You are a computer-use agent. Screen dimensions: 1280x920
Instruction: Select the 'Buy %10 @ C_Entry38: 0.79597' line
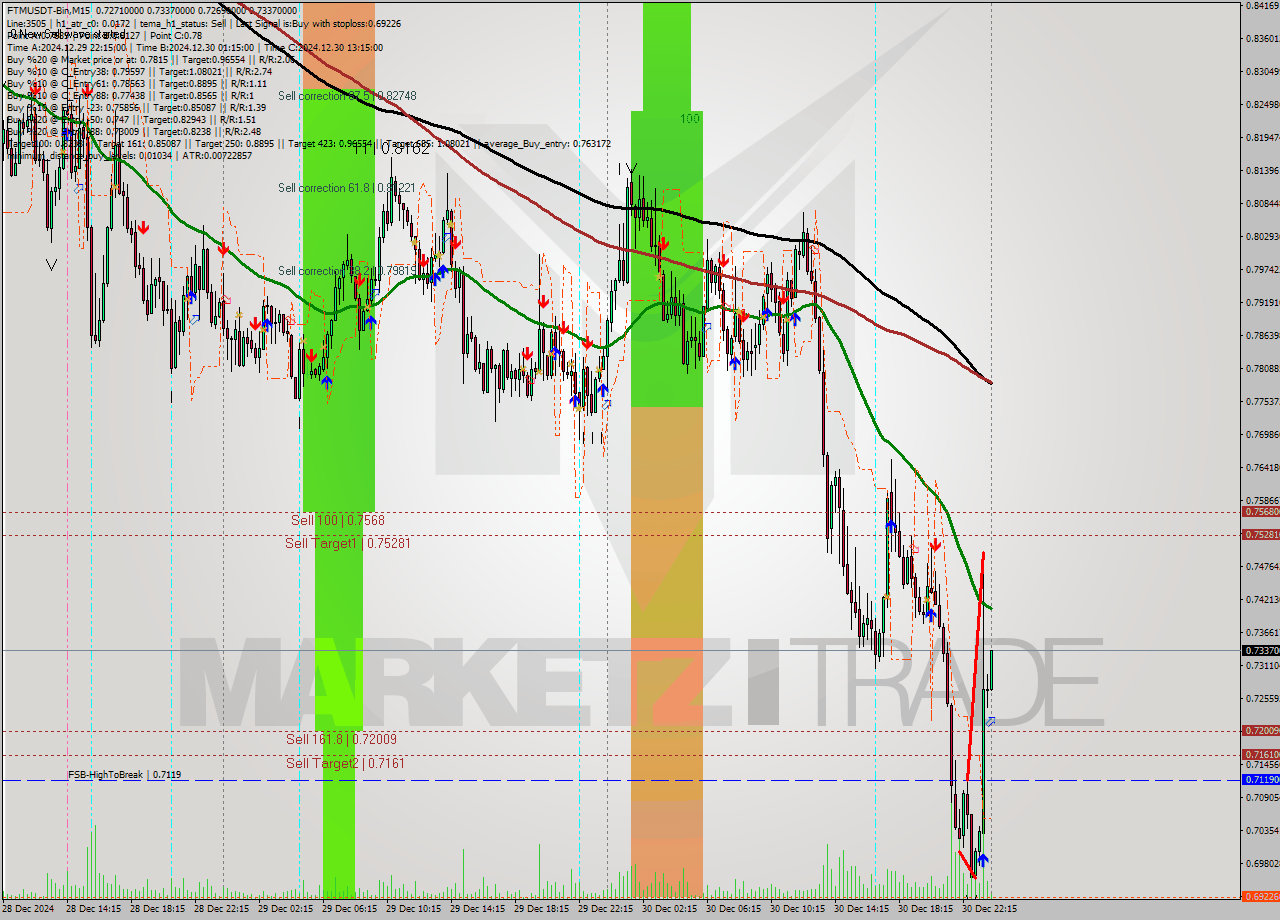click(x=139, y=71)
